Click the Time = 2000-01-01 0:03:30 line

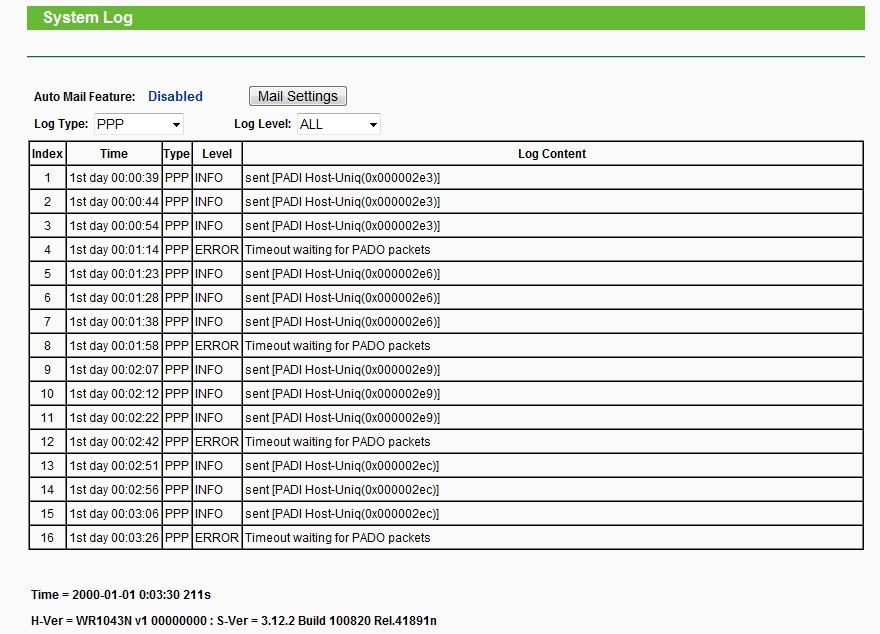click(x=121, y=595)
